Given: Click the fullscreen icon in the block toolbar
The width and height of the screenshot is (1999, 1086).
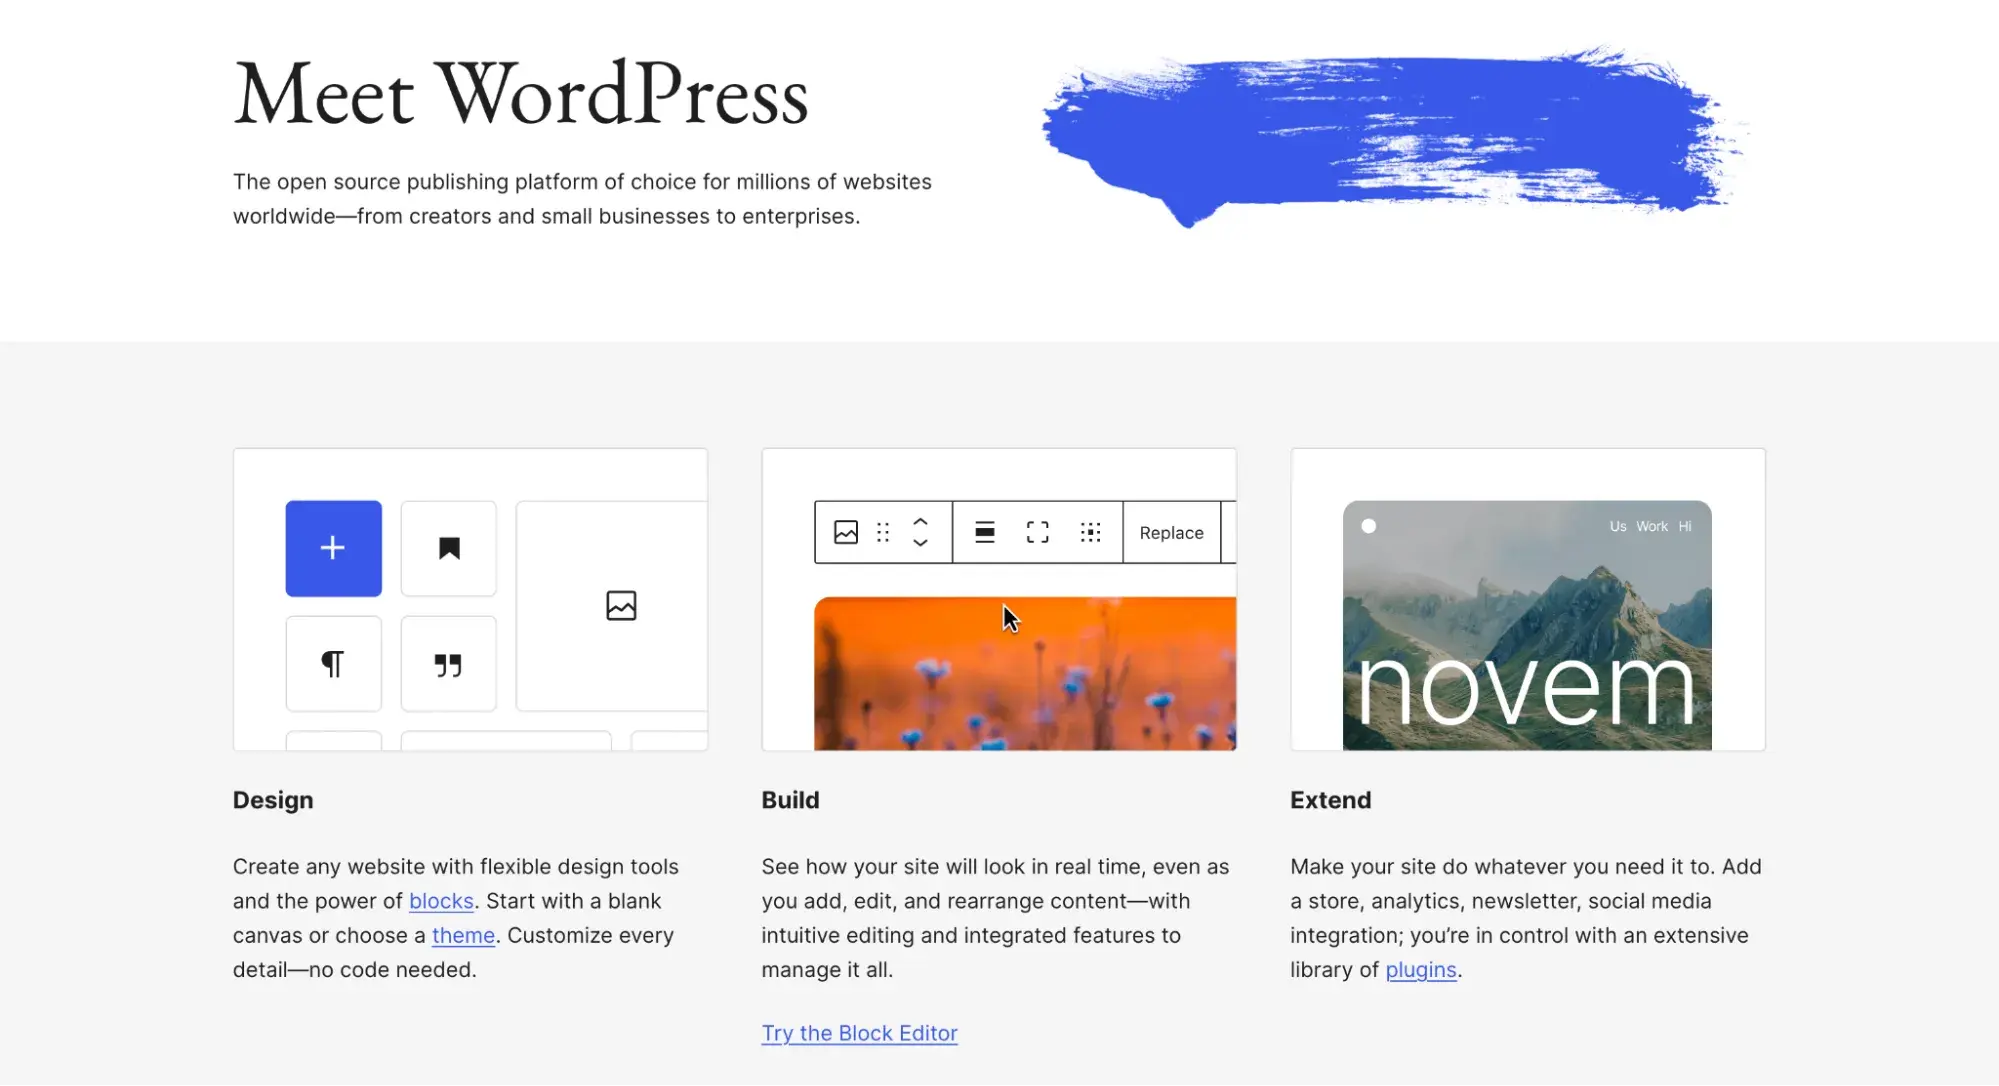Looking at the screenshot, I should pyautogui.click(x=1037, y=532).
